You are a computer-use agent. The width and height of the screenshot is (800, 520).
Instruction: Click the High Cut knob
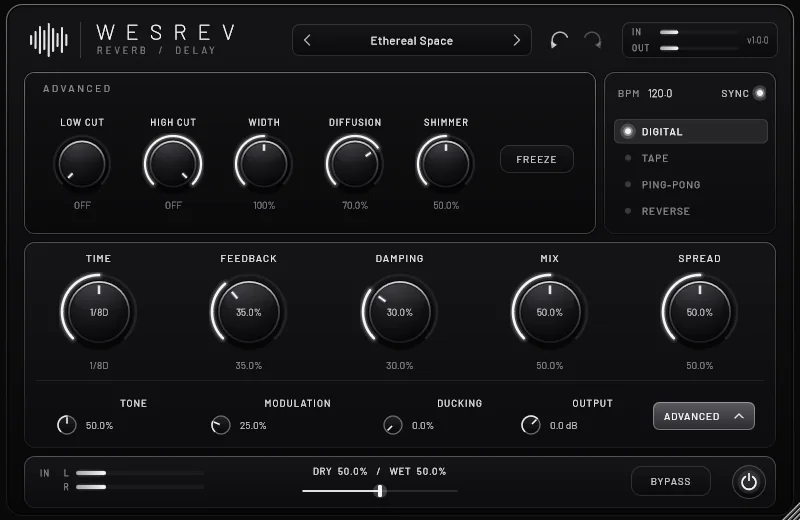(173, 164)
